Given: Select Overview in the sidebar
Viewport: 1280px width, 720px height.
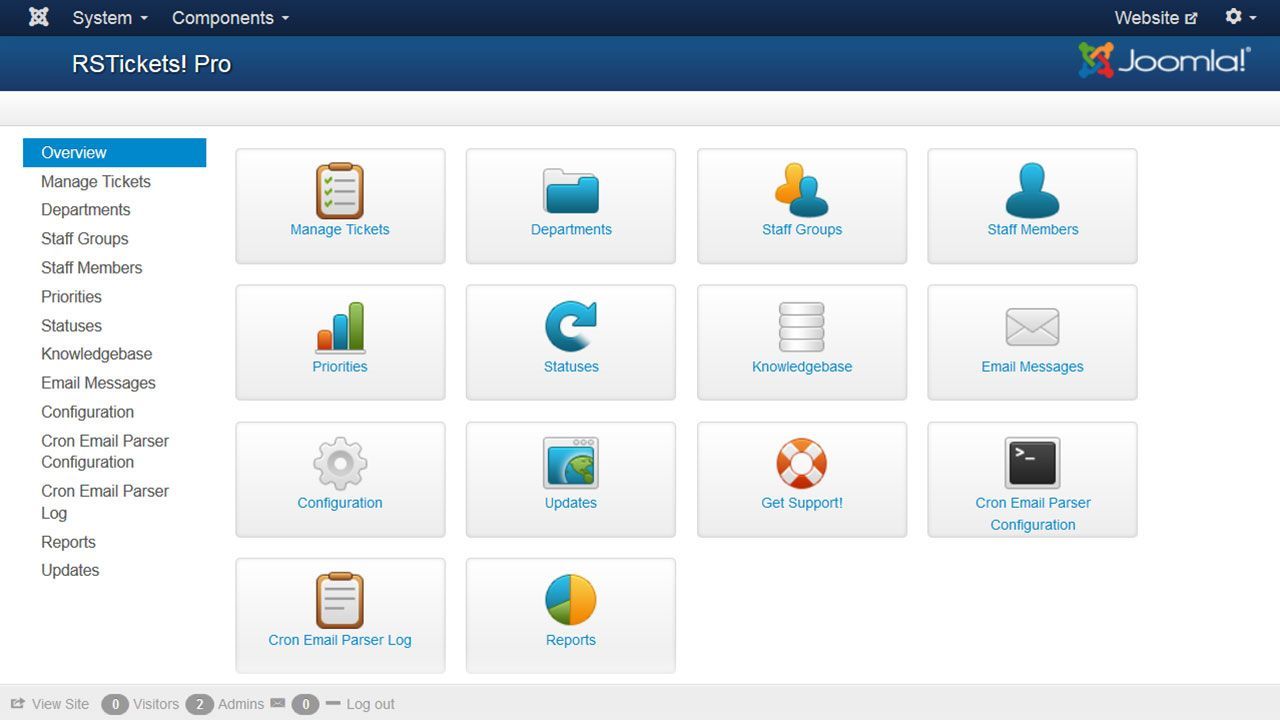Looking at the screenshot, I should 114,153.
